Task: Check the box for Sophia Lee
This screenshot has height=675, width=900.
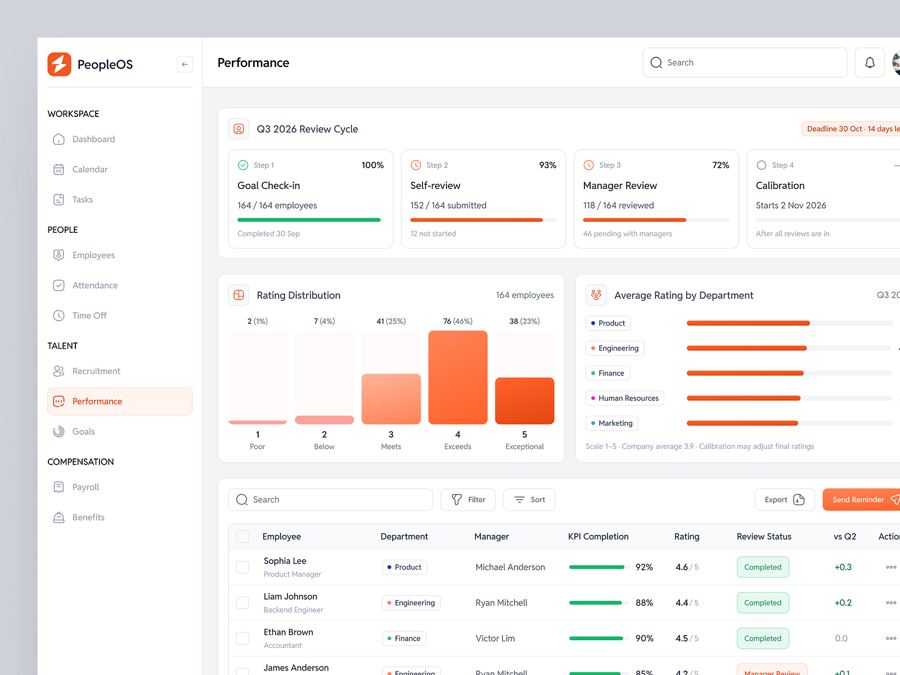Action: point(243,567)
